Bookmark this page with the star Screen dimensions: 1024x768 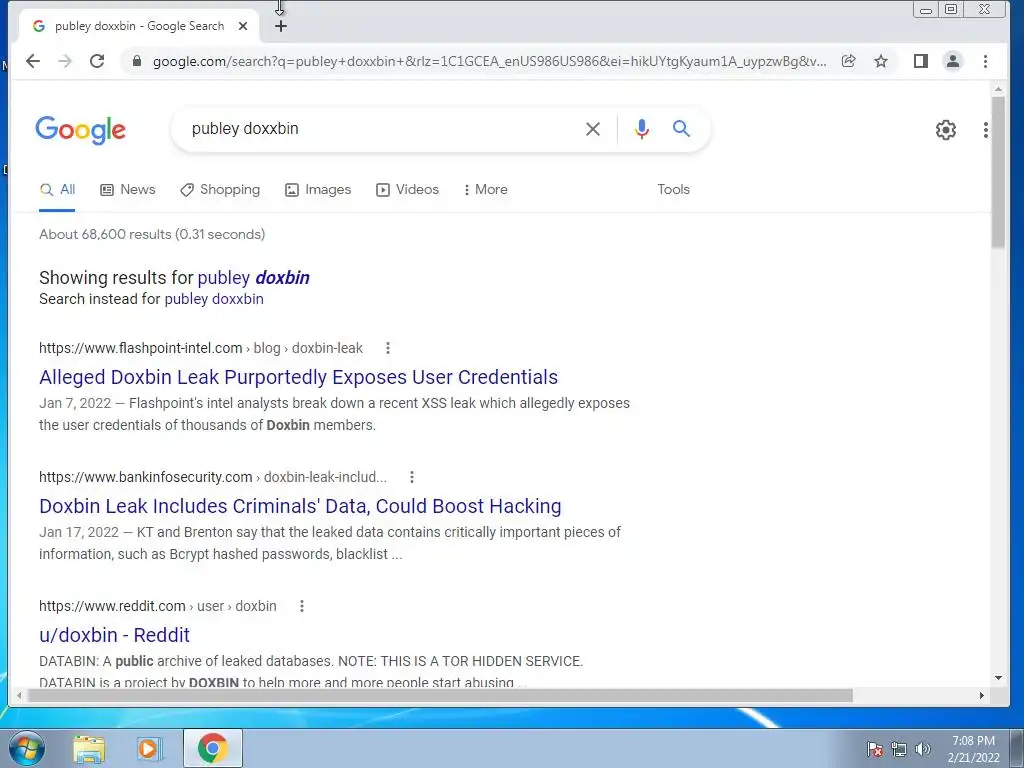(x=881, y=61)
